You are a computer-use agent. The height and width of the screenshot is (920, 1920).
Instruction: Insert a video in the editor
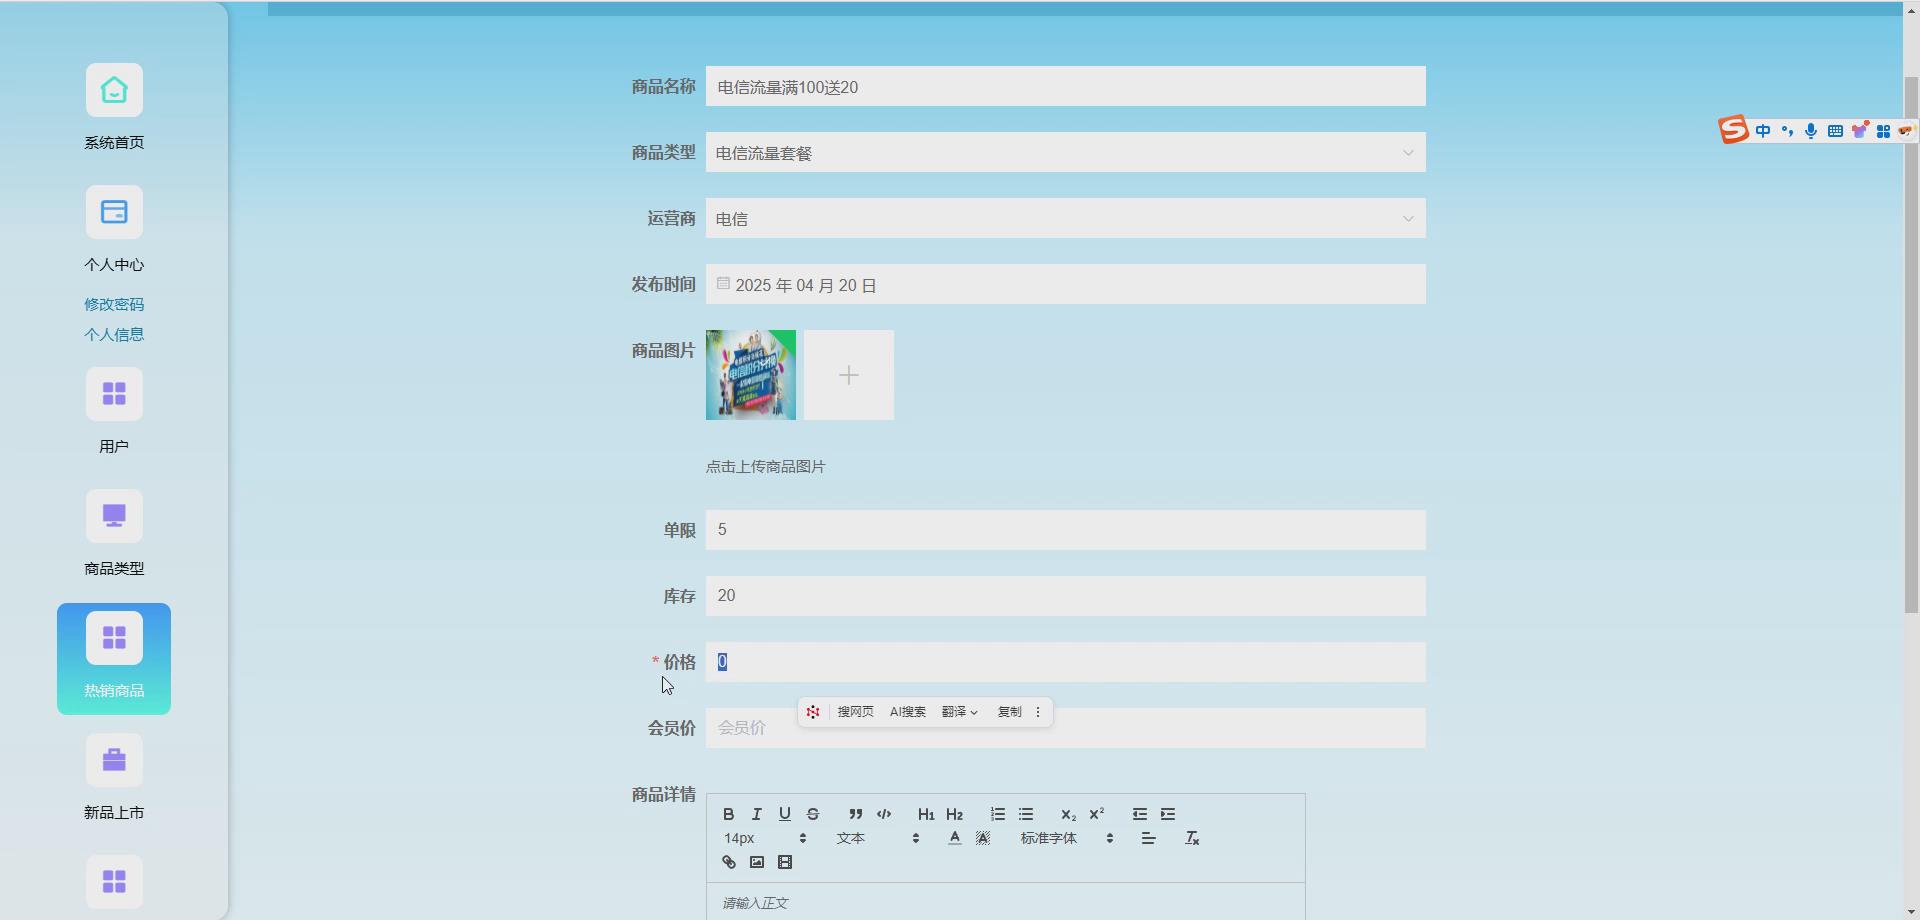(785, 862)
